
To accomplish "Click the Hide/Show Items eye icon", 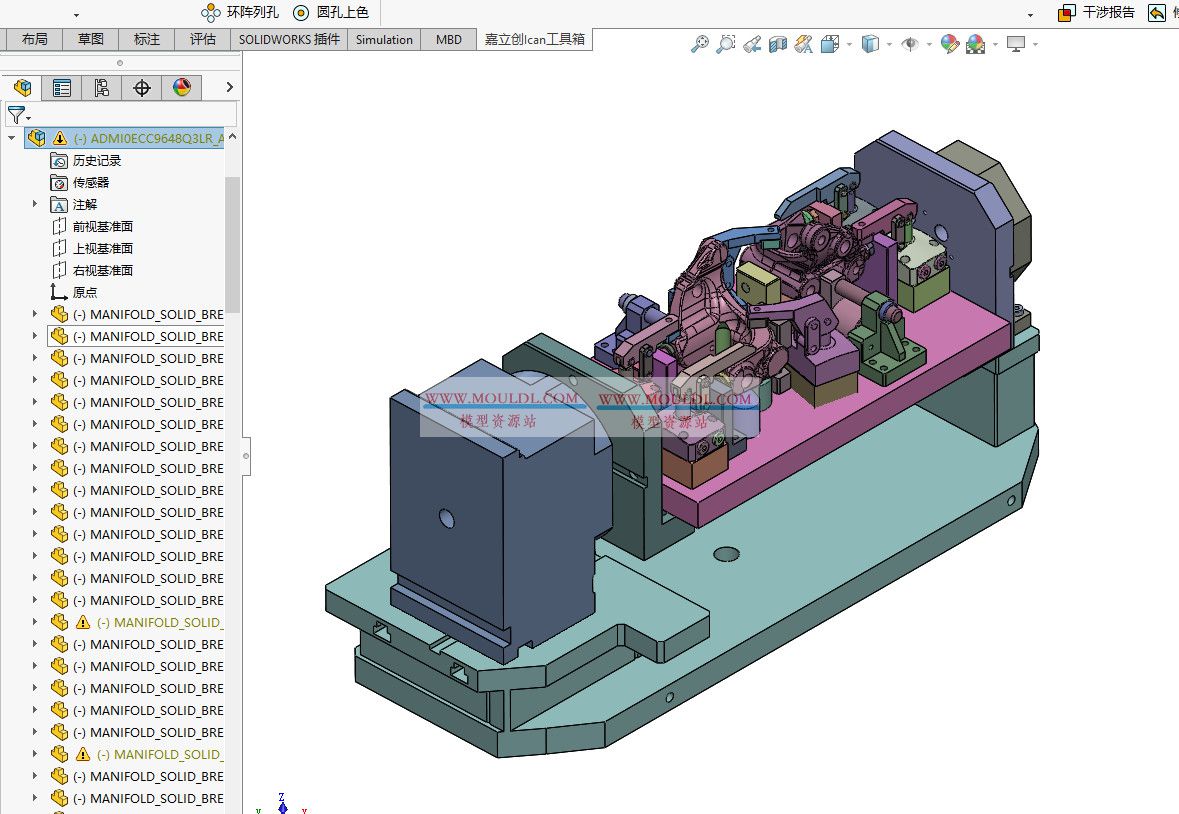I will coord(911,44).
